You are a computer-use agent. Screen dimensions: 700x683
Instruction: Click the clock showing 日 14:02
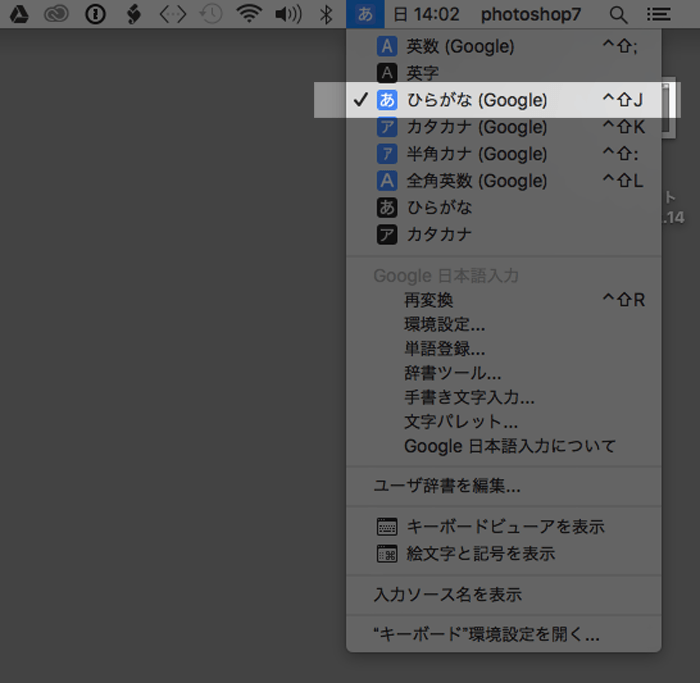[426, 14]
